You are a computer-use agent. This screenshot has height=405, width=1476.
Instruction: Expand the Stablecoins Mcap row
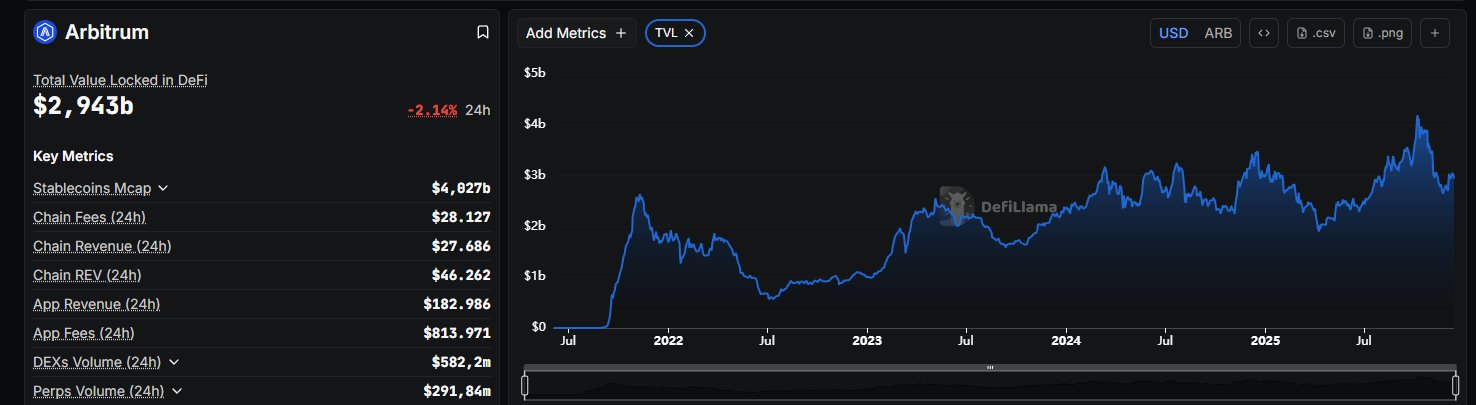pyautogui.click(x=163, y=188)
